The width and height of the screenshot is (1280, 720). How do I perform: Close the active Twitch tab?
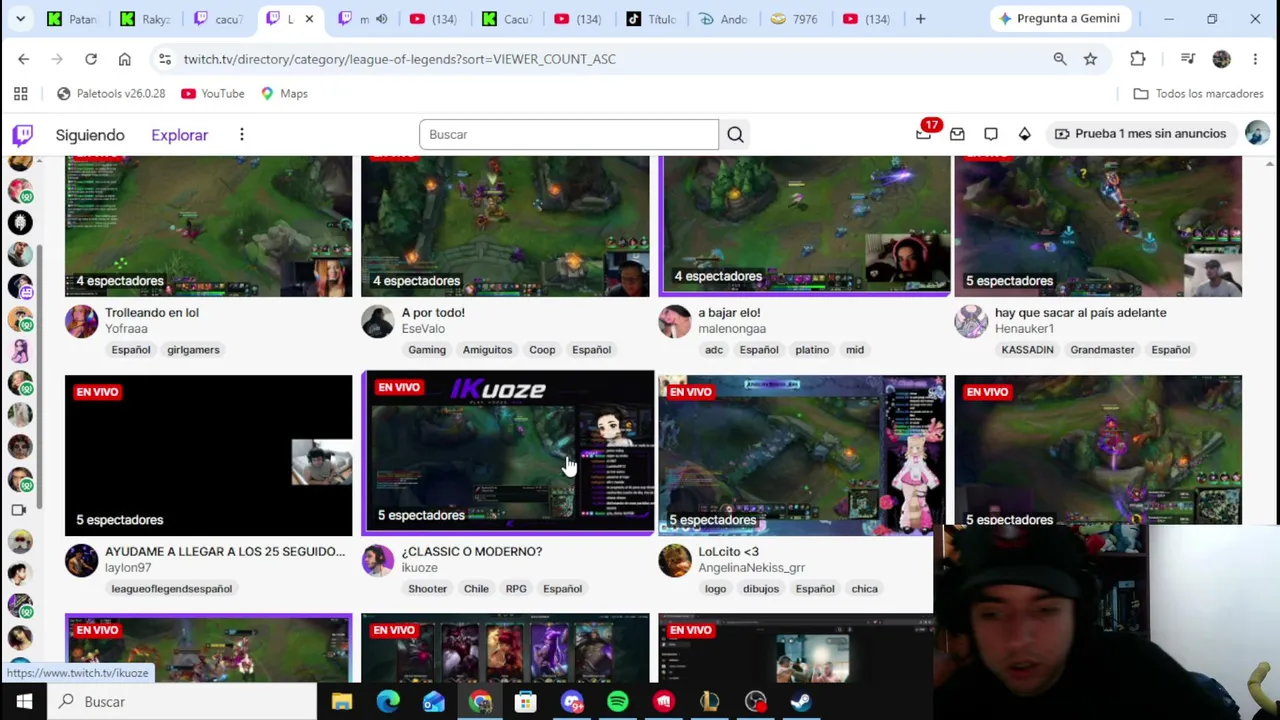[309, 19]
